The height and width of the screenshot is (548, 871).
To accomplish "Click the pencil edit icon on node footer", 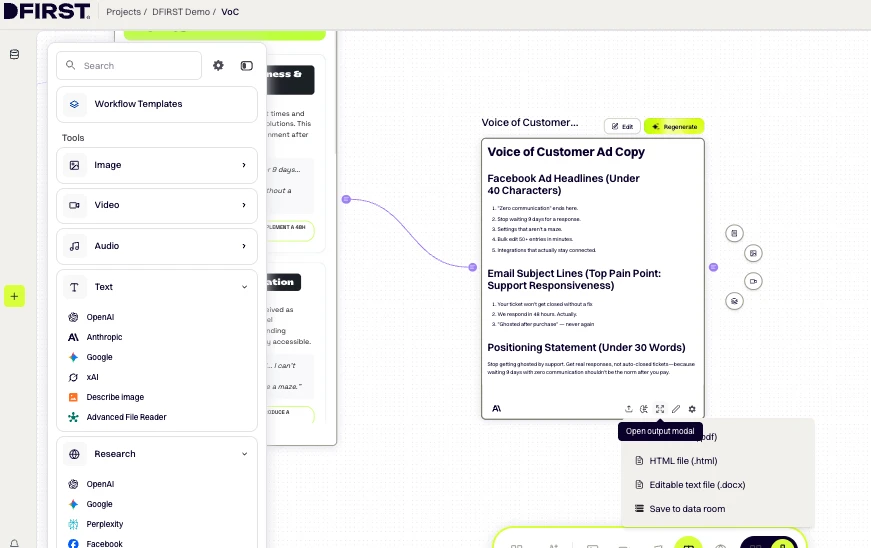I will click(676, 409).
